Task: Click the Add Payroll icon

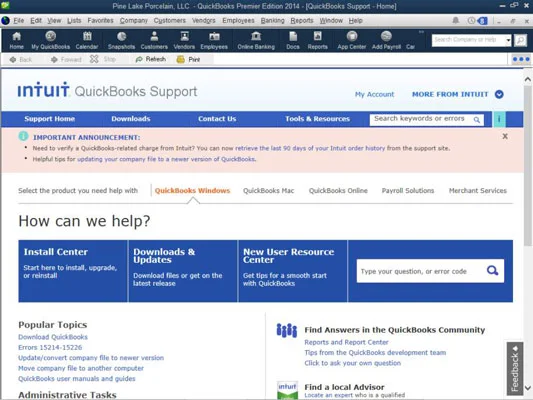Action: [x=386, y=40]
